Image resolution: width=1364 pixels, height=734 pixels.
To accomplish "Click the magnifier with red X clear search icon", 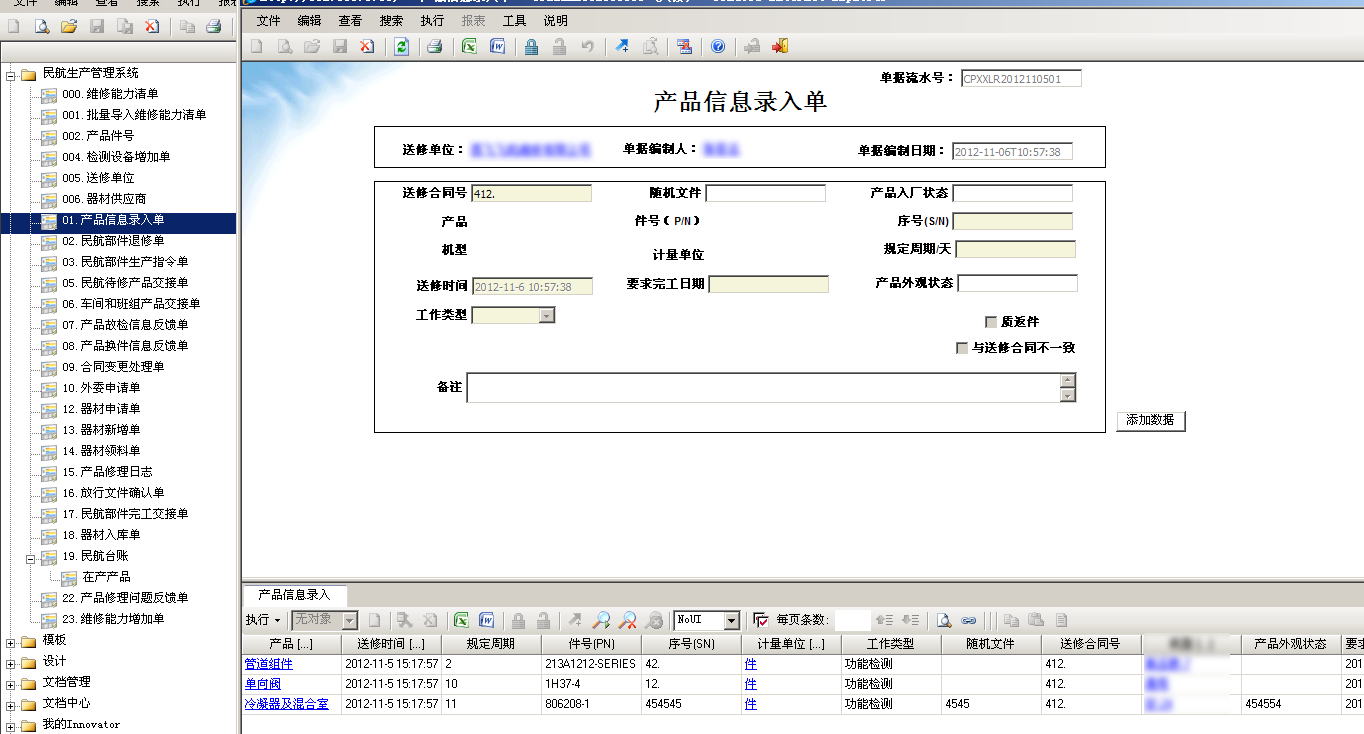I will 628,620.
